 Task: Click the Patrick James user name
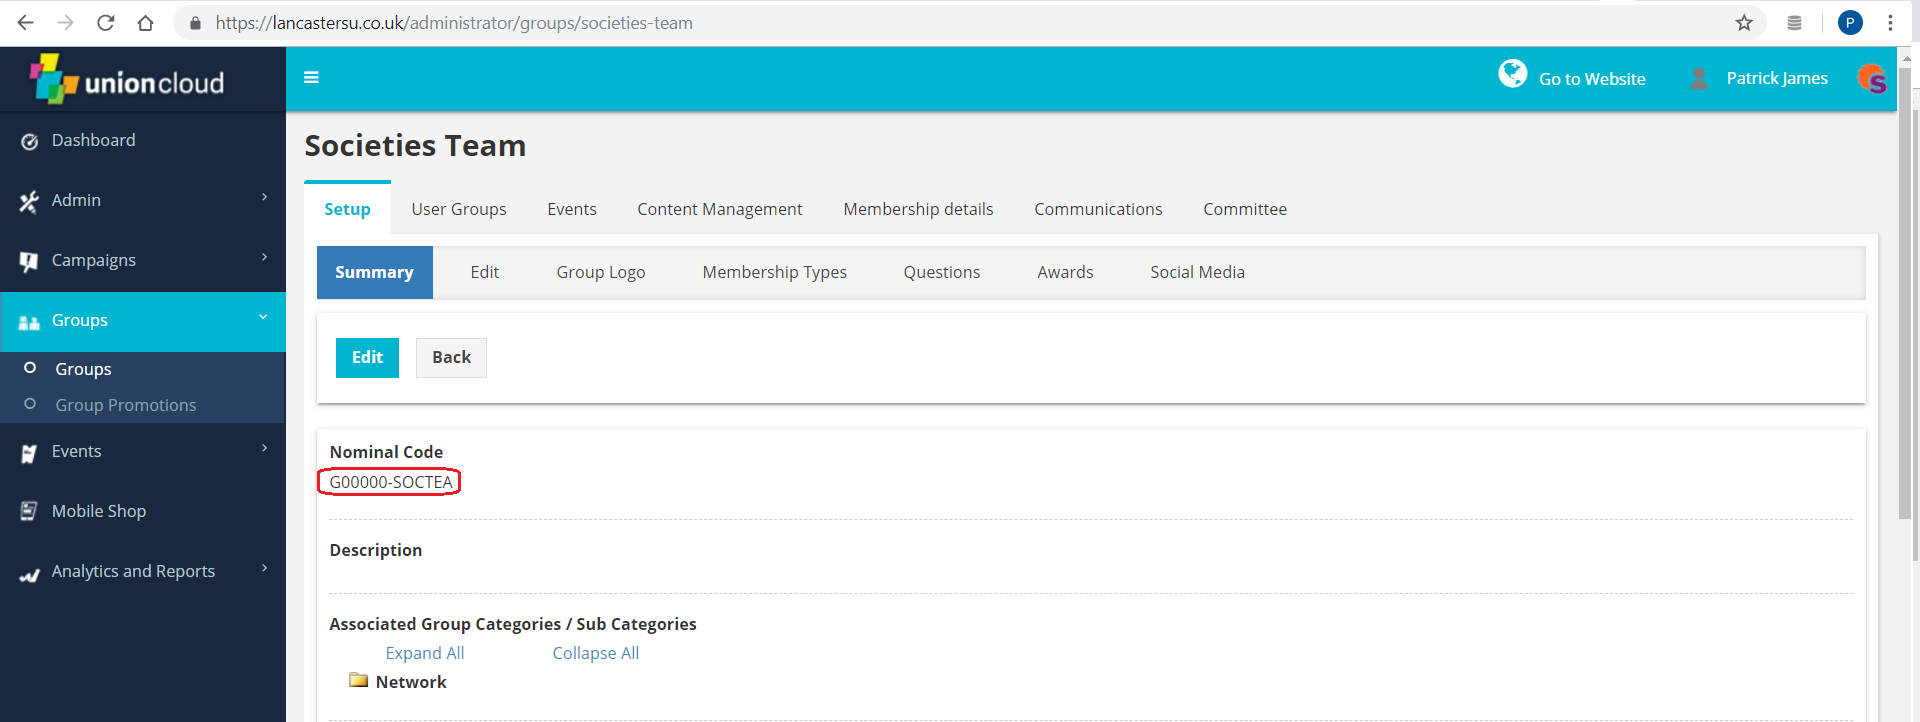click(x=1777, y=78)
